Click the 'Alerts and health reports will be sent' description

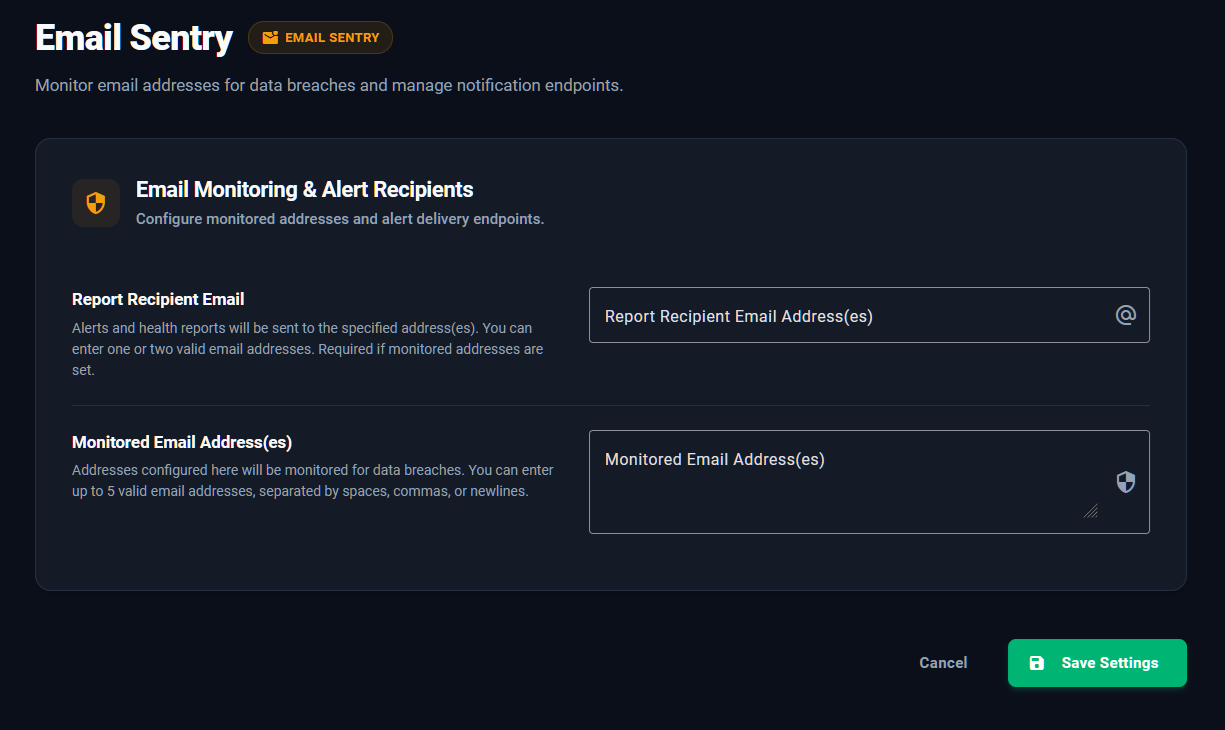(x=308, y=349)
